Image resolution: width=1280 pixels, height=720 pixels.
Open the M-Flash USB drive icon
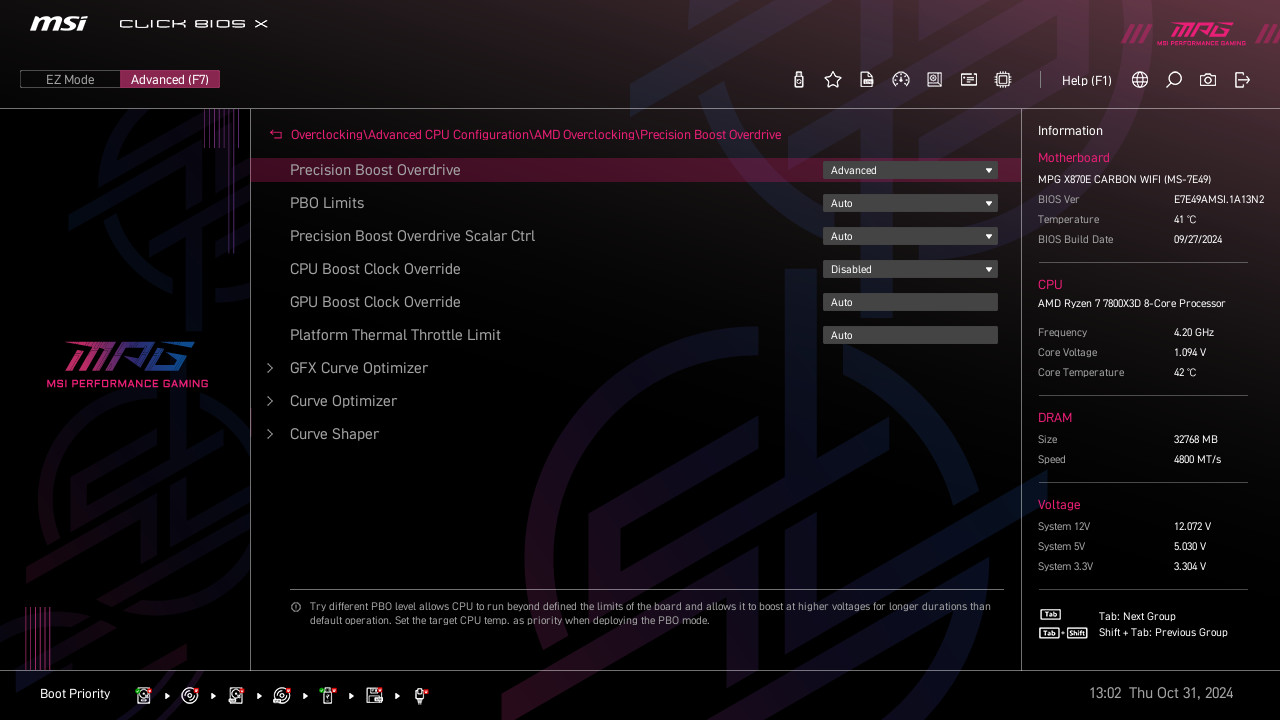point(798,80)
